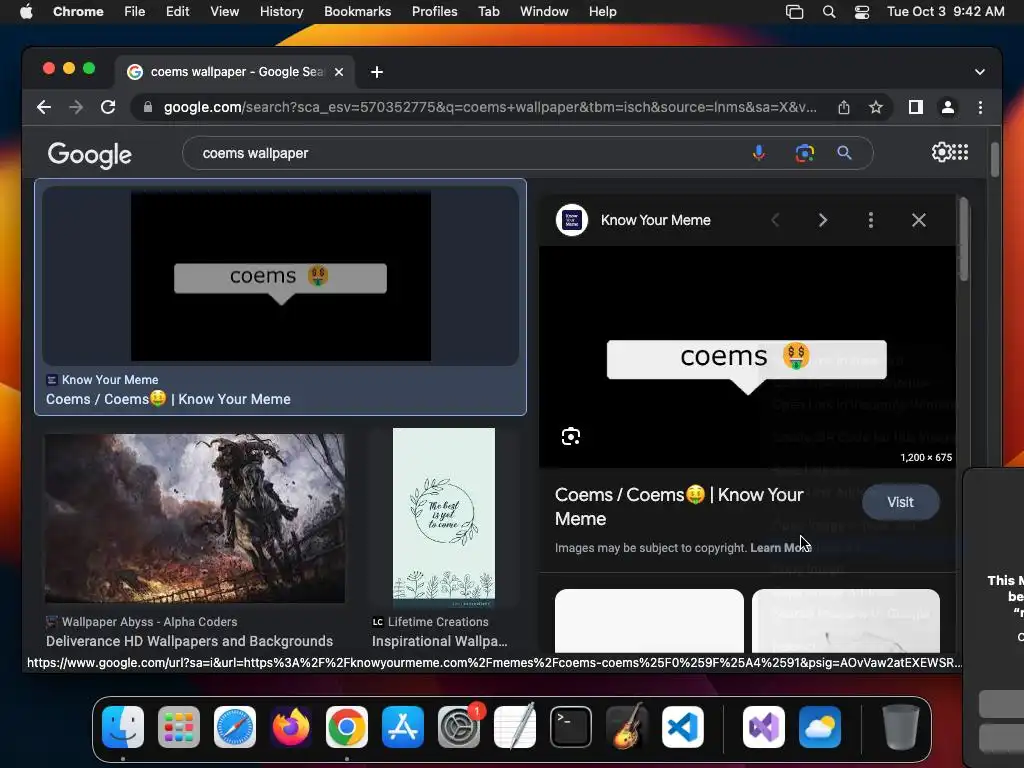Expand the tab search chevron
1024x768 pixels.
(980, 72)
